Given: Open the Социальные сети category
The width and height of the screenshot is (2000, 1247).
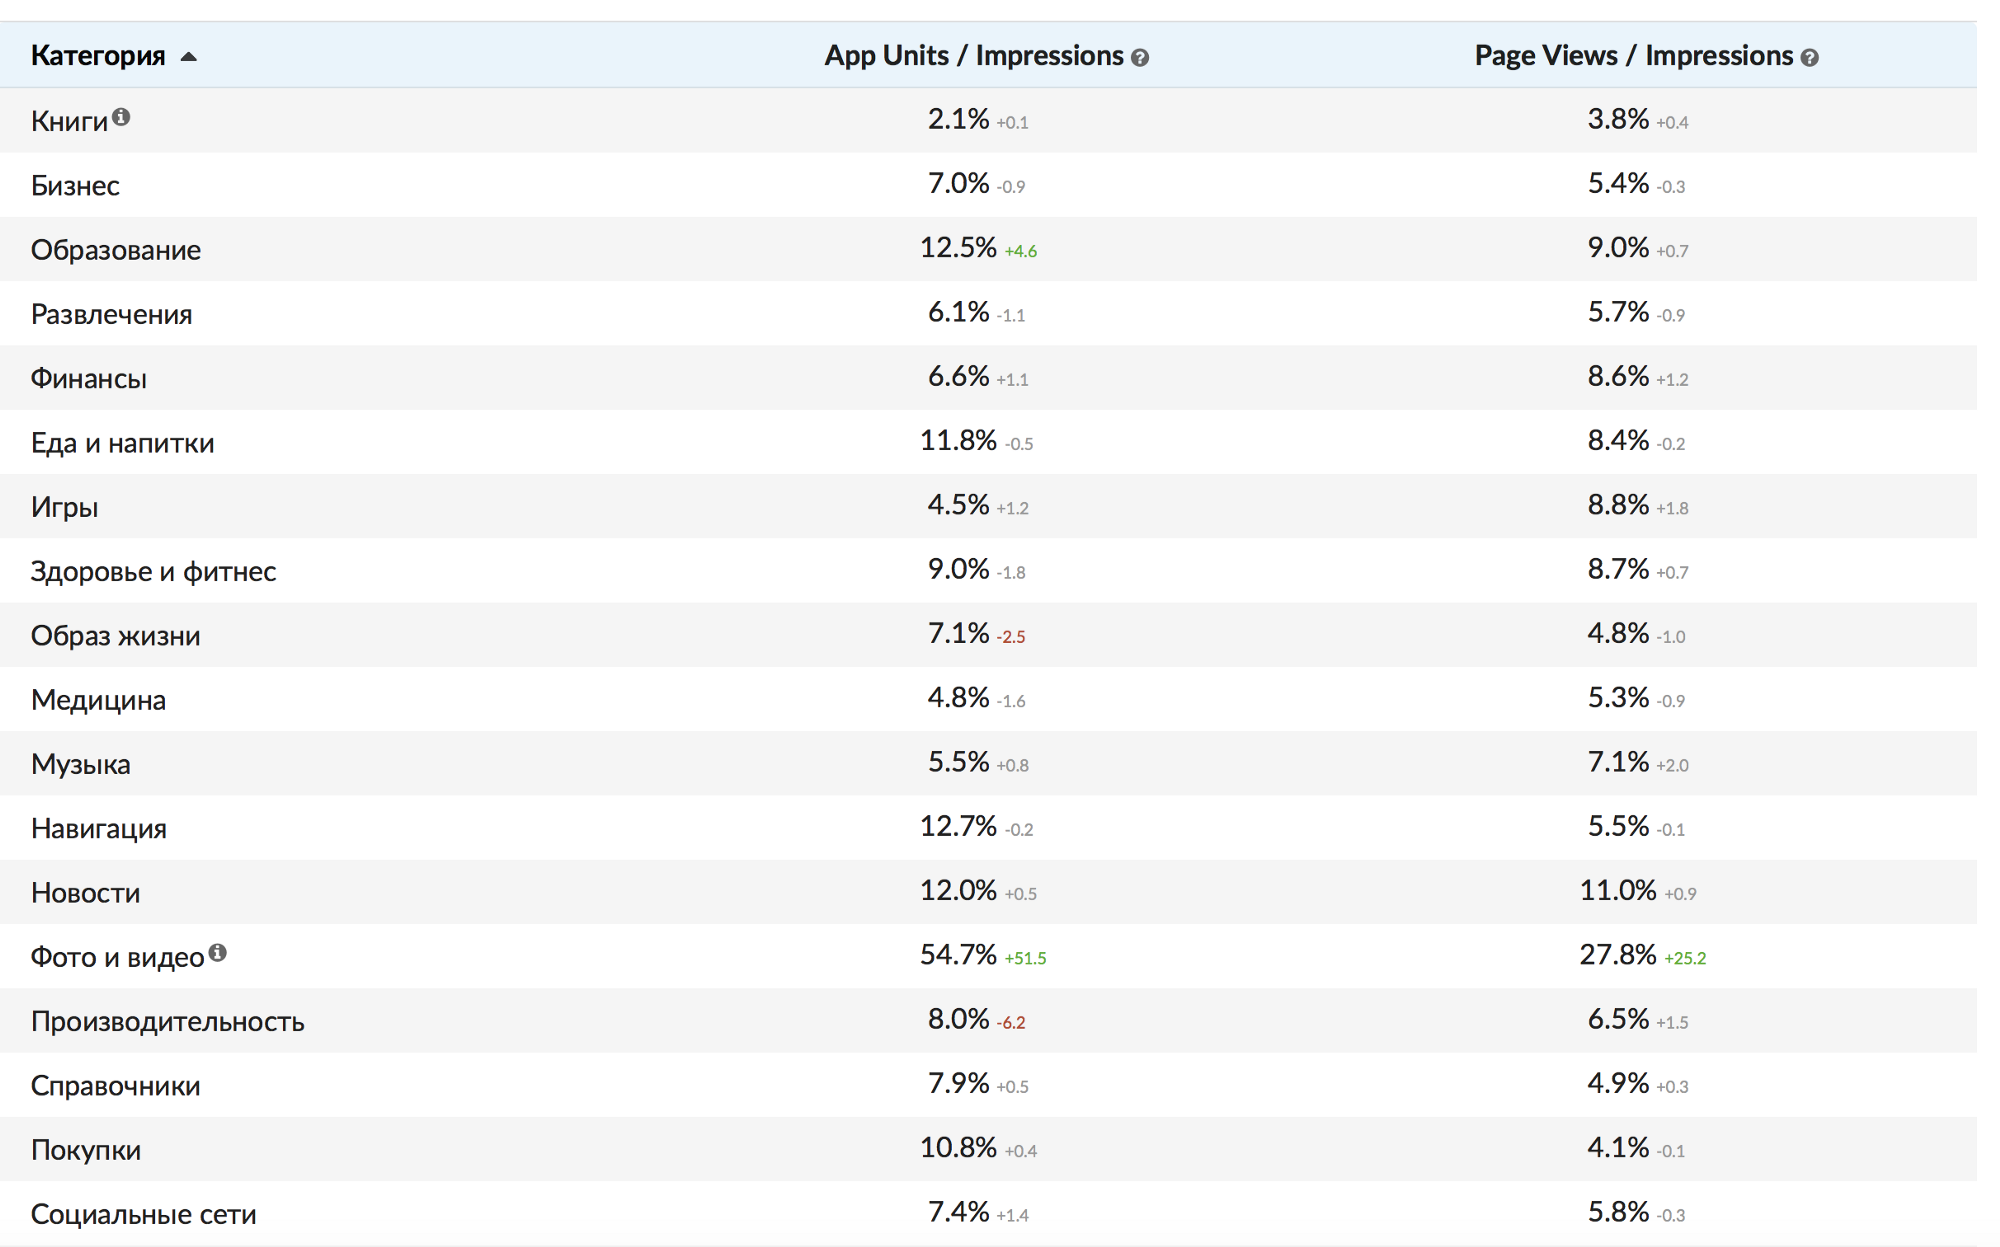Looking at the screenshot, I should (143, 1214).
